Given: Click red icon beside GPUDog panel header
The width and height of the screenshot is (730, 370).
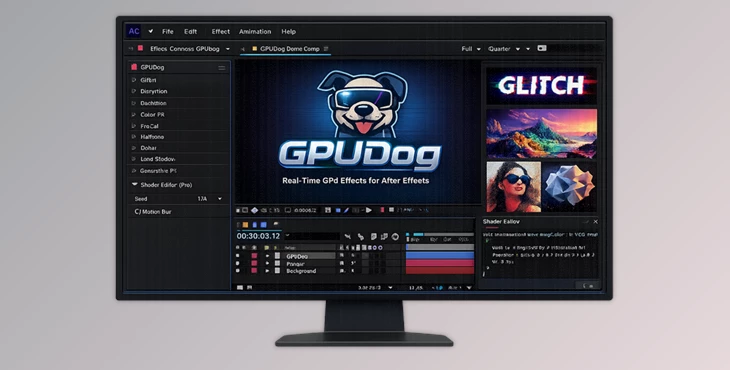Looking at the screenshot, I should click(x=134, y=67).
